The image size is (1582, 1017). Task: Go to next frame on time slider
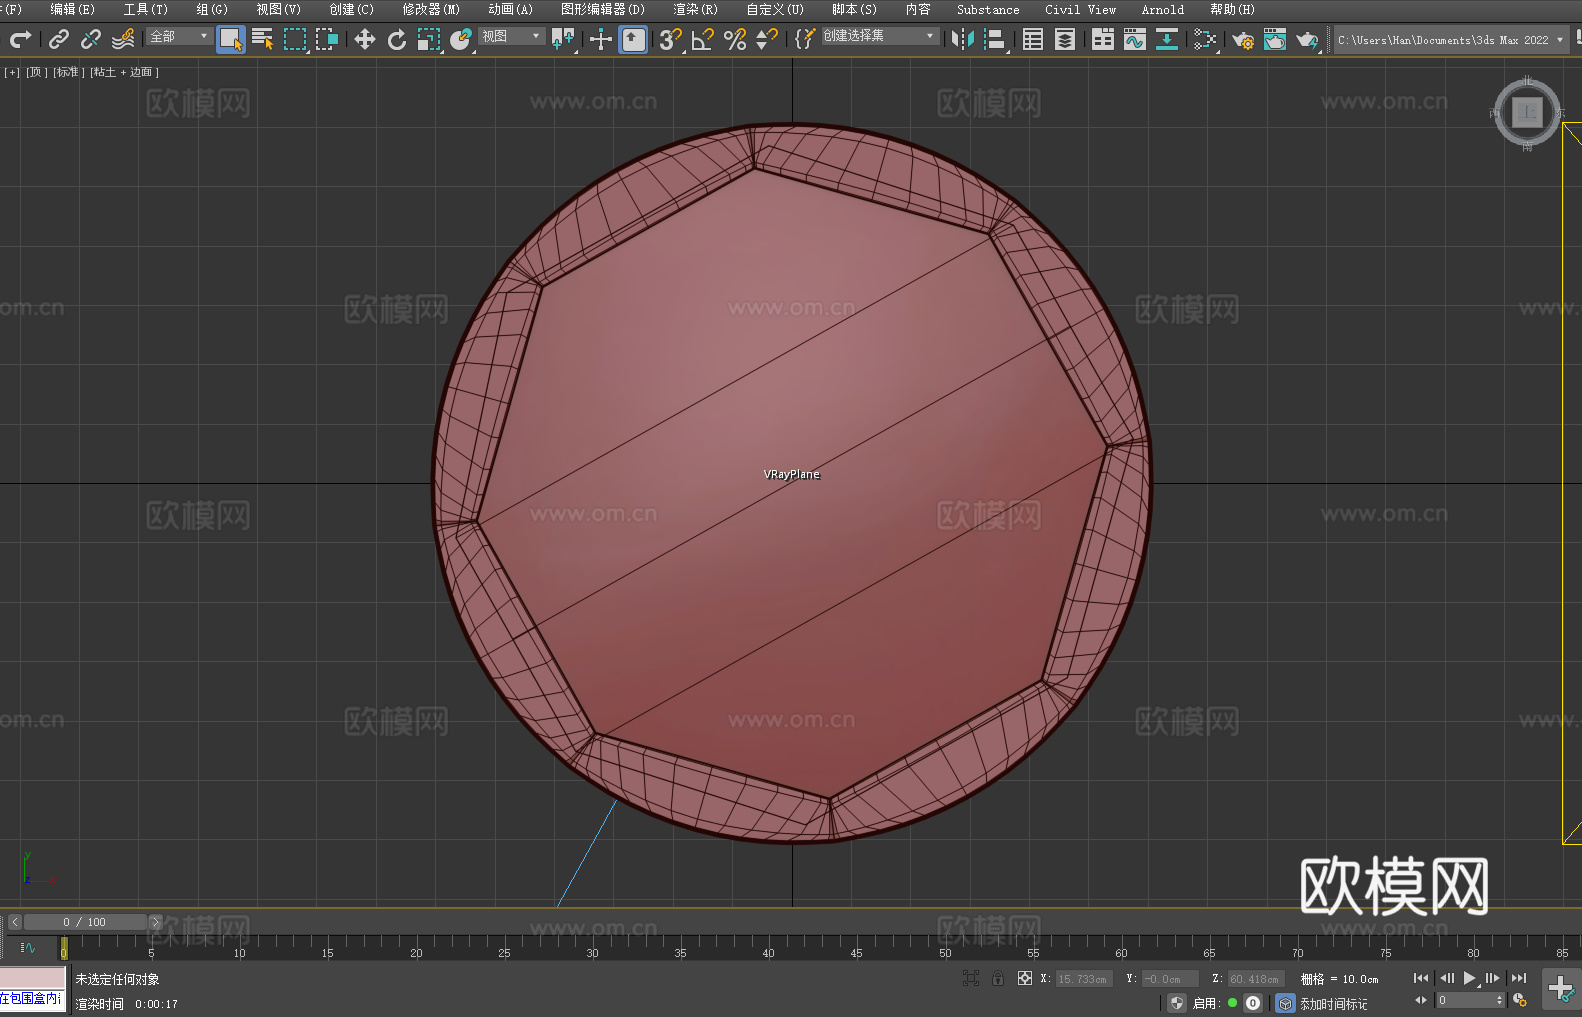(x=155, y=922)
